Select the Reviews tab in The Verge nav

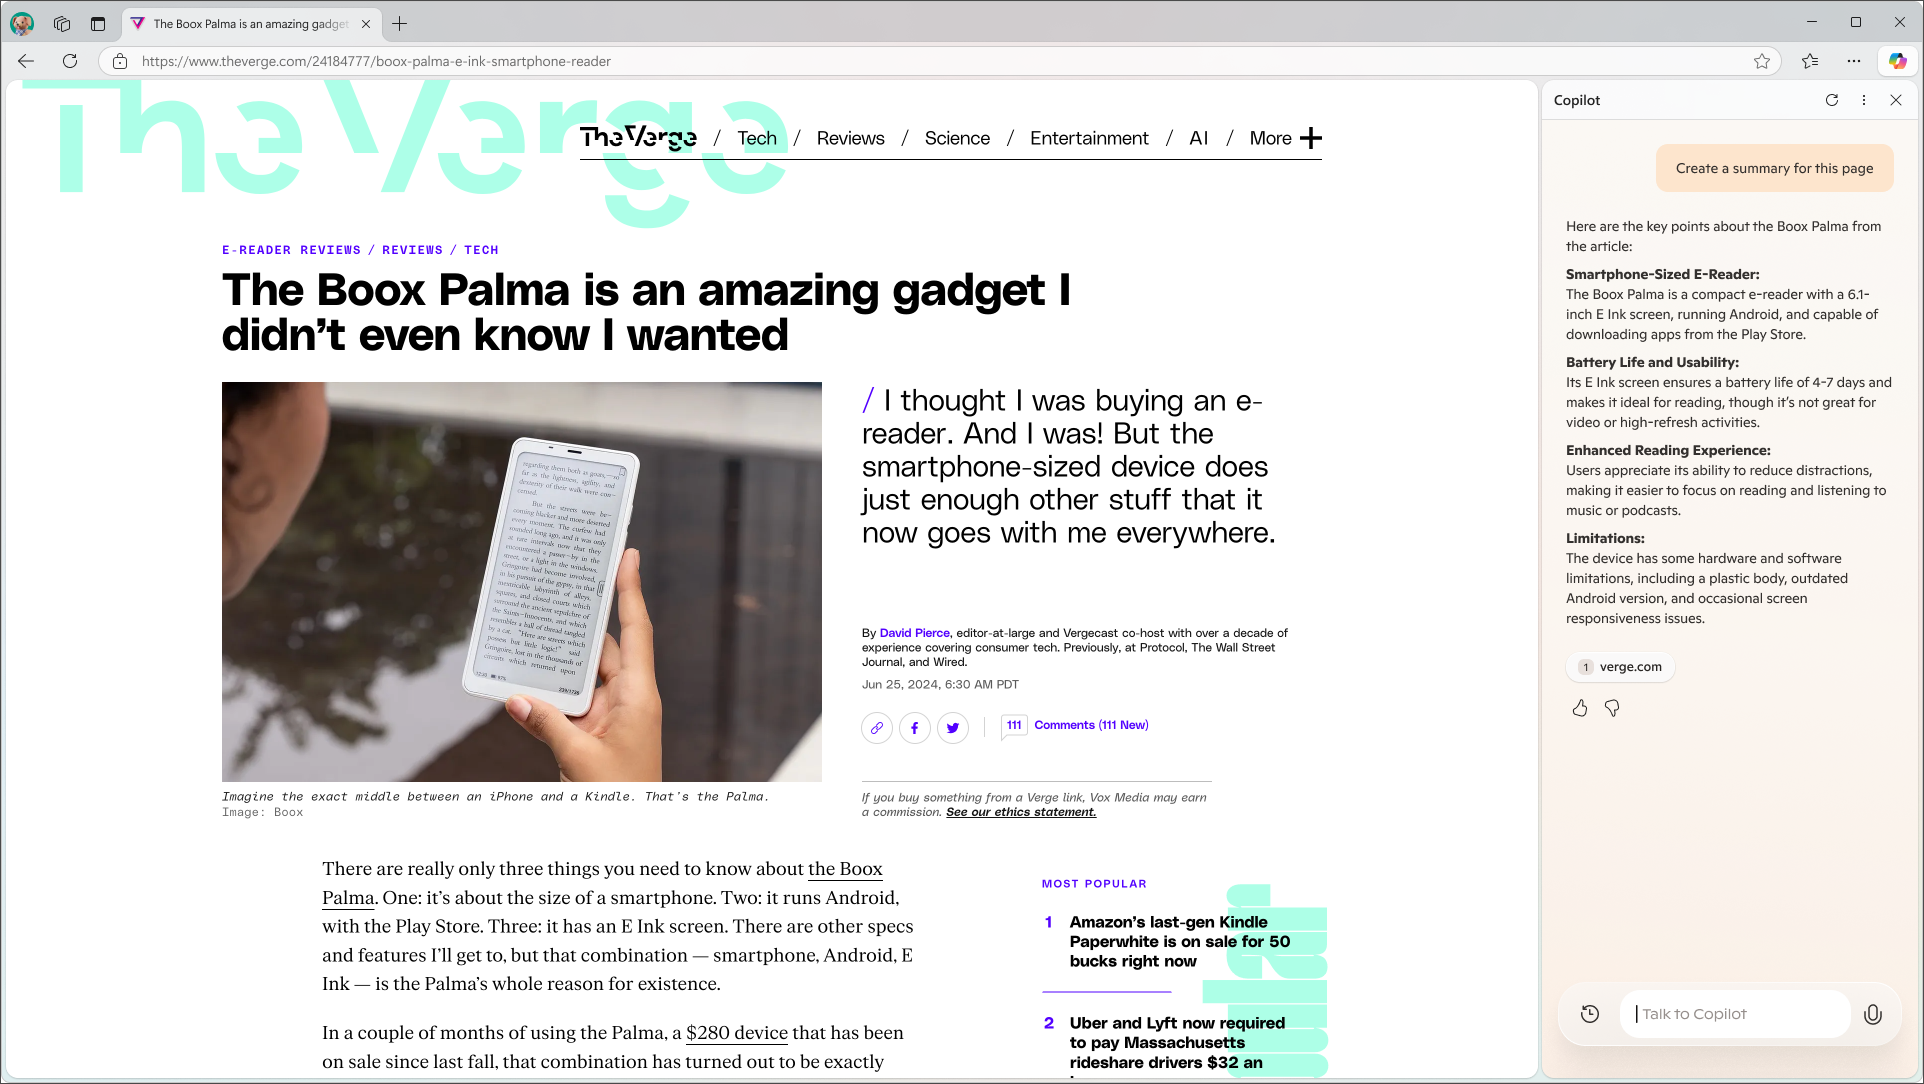coord(851,137)
